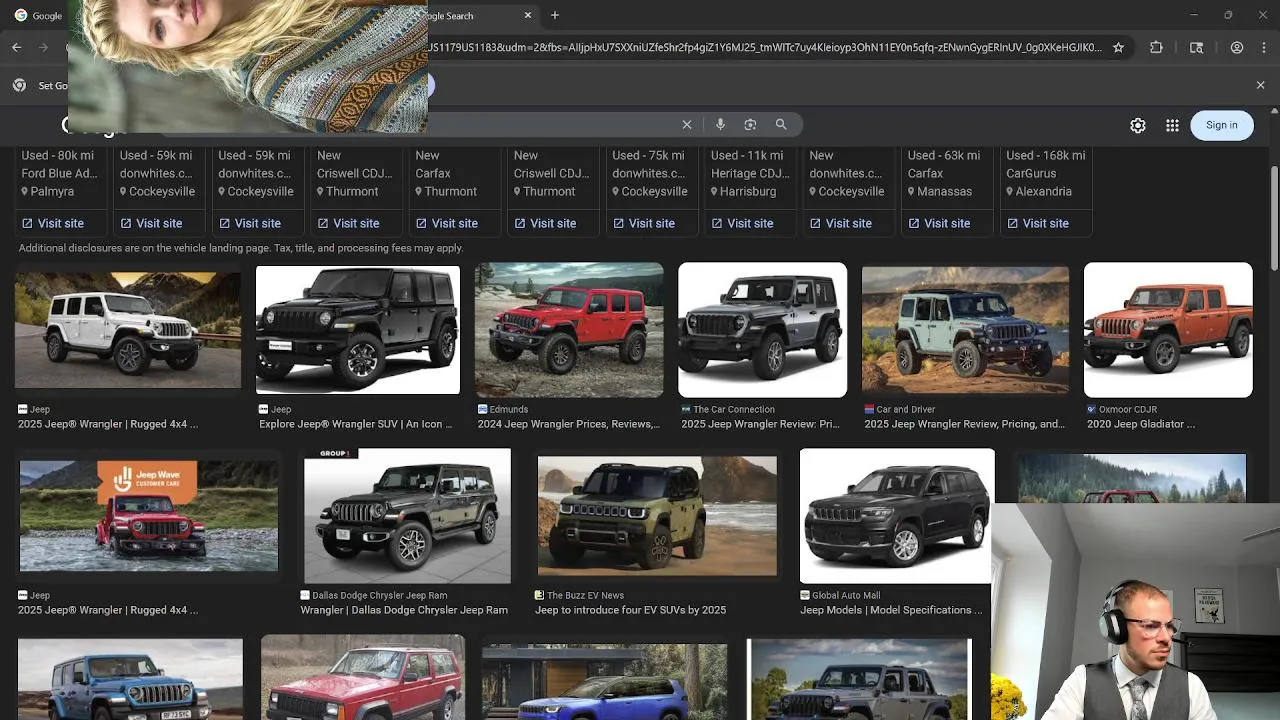Click '2020 Jeep Gladiator' result title
The image size is (1280, 720).
point(1141,424)
